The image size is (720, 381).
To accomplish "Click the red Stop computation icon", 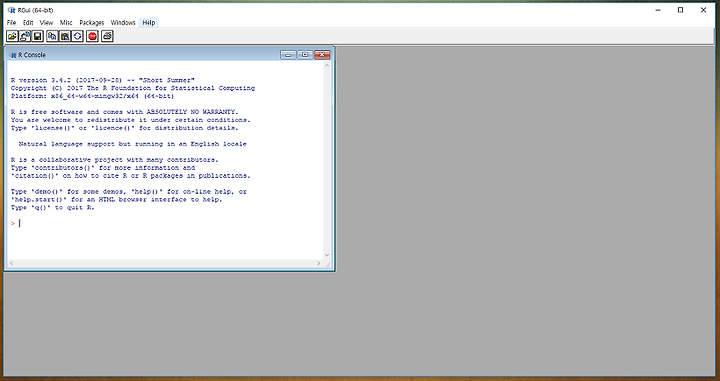I will 92,36.
